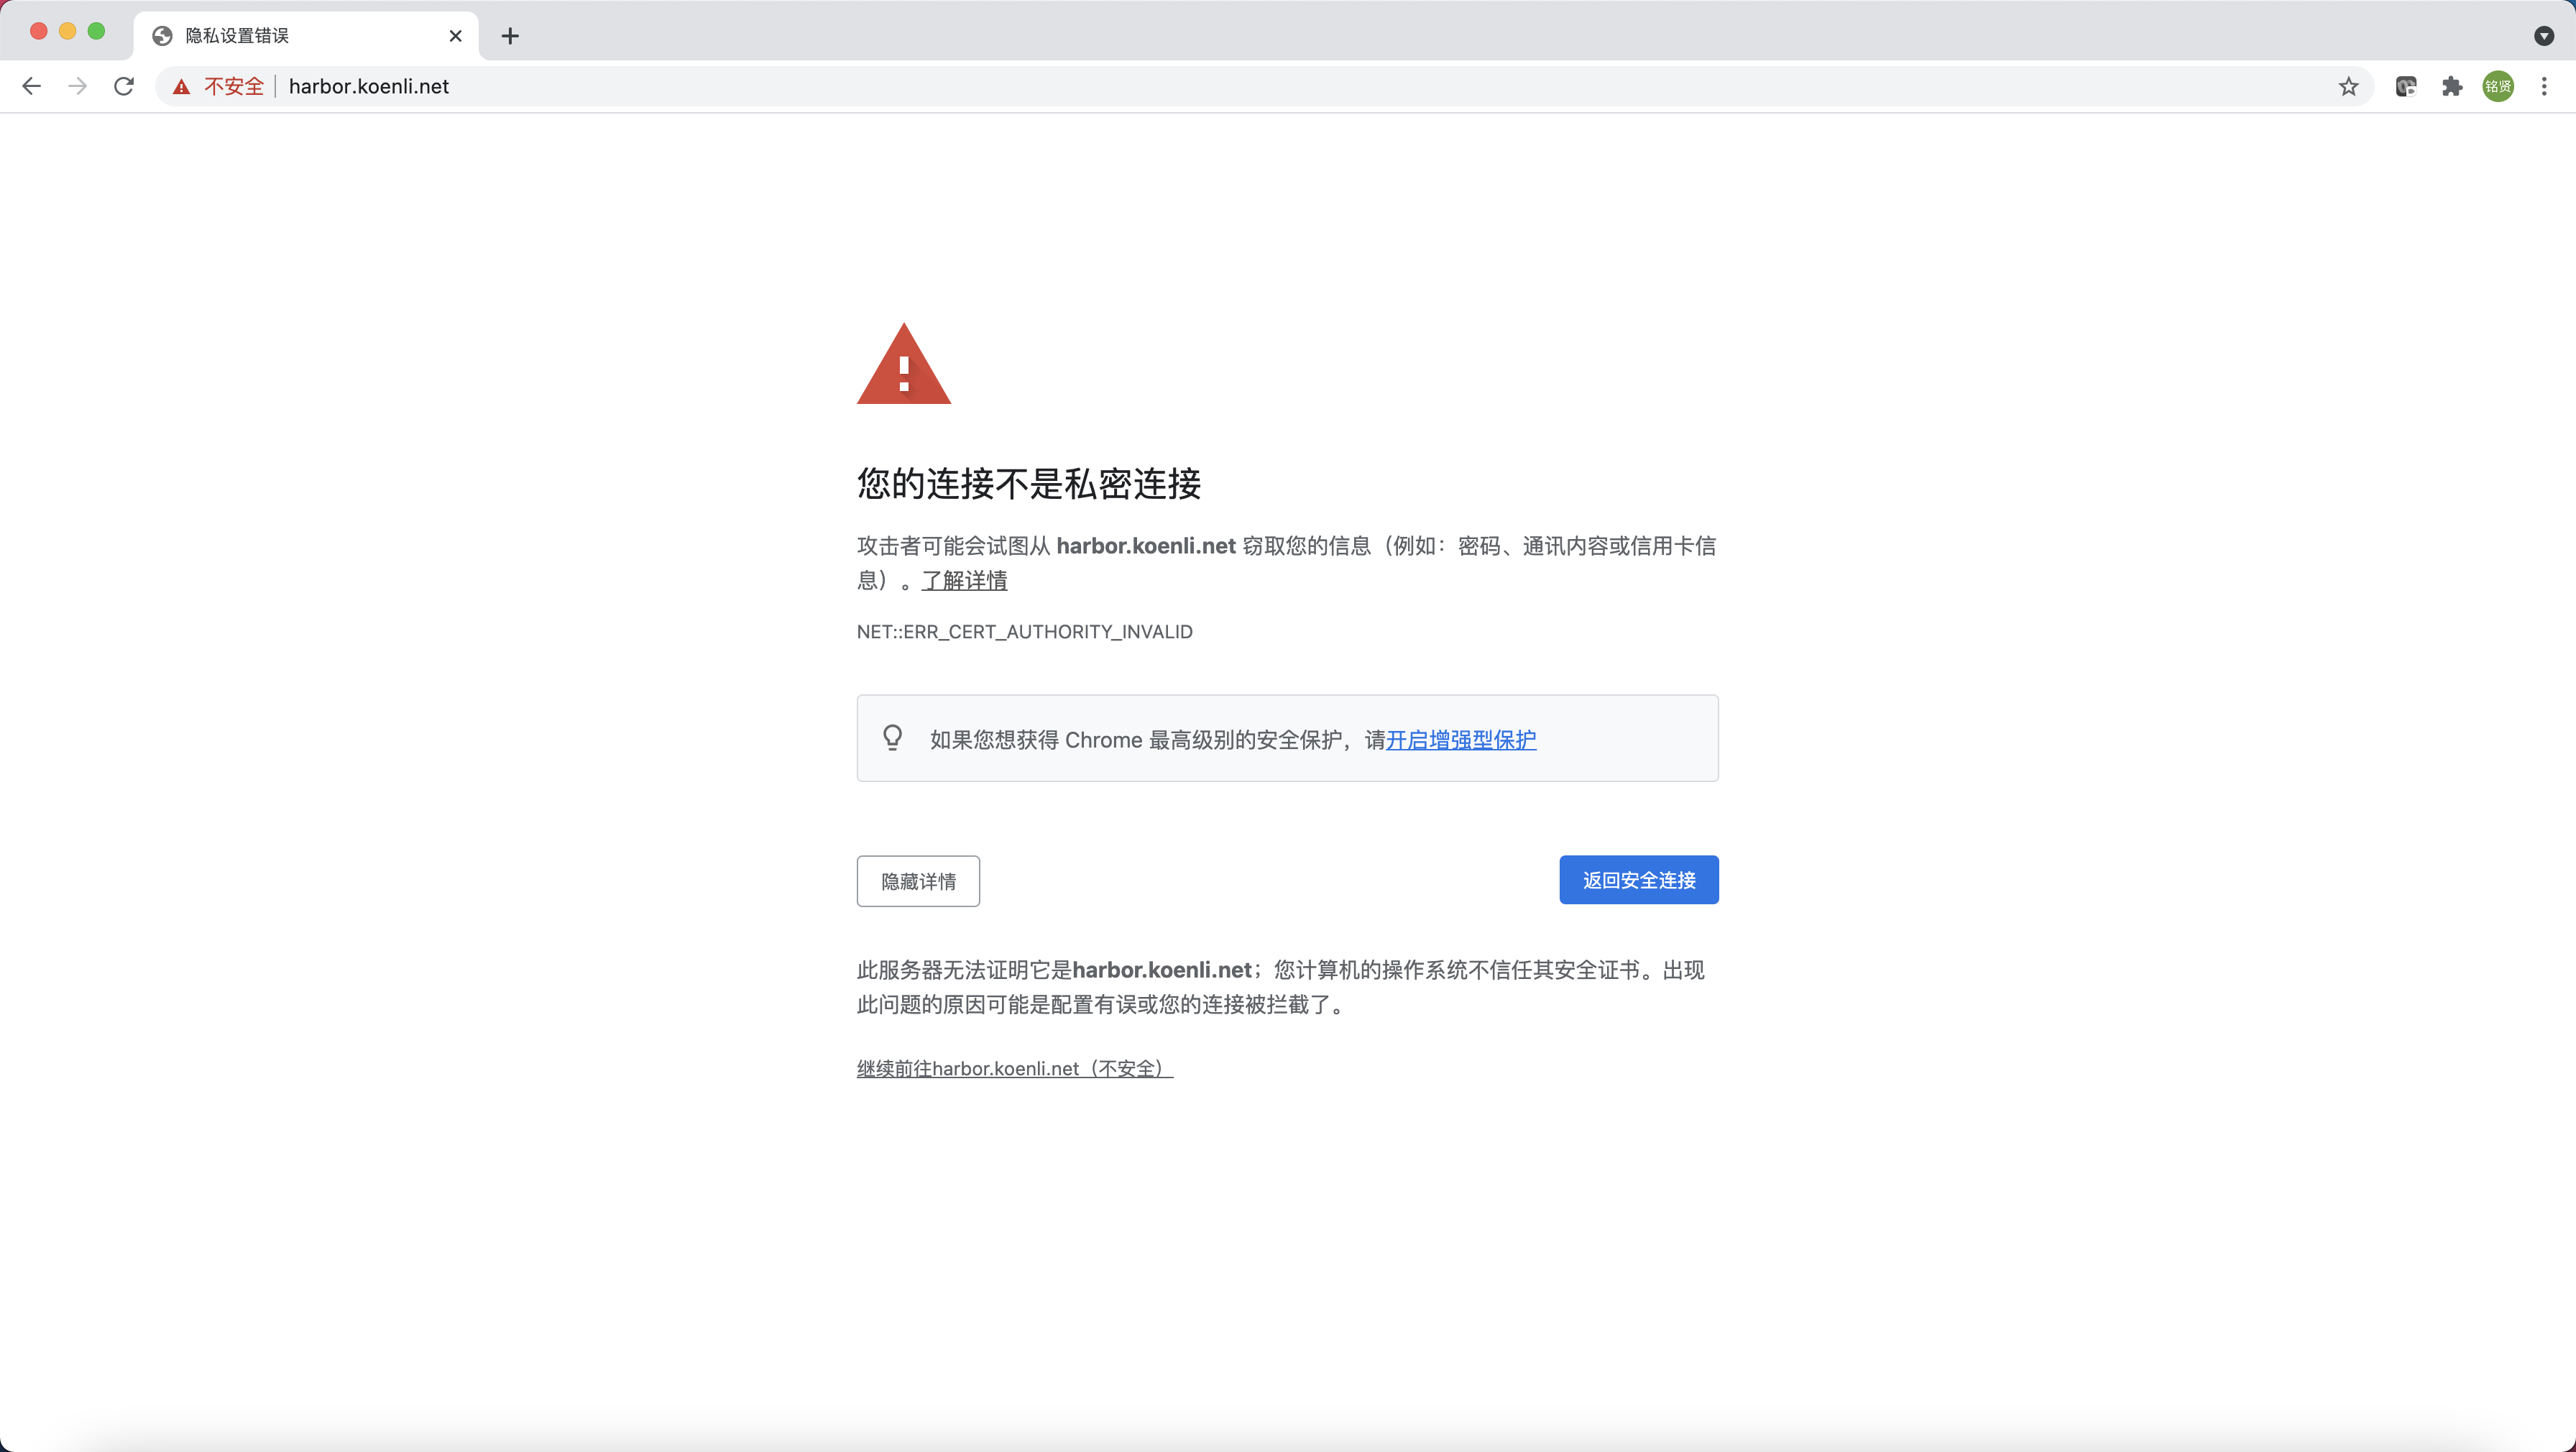Open the Extensions puzzle icon
The width and height of the screenshot is (2576, 1452).
point(2452,87)
